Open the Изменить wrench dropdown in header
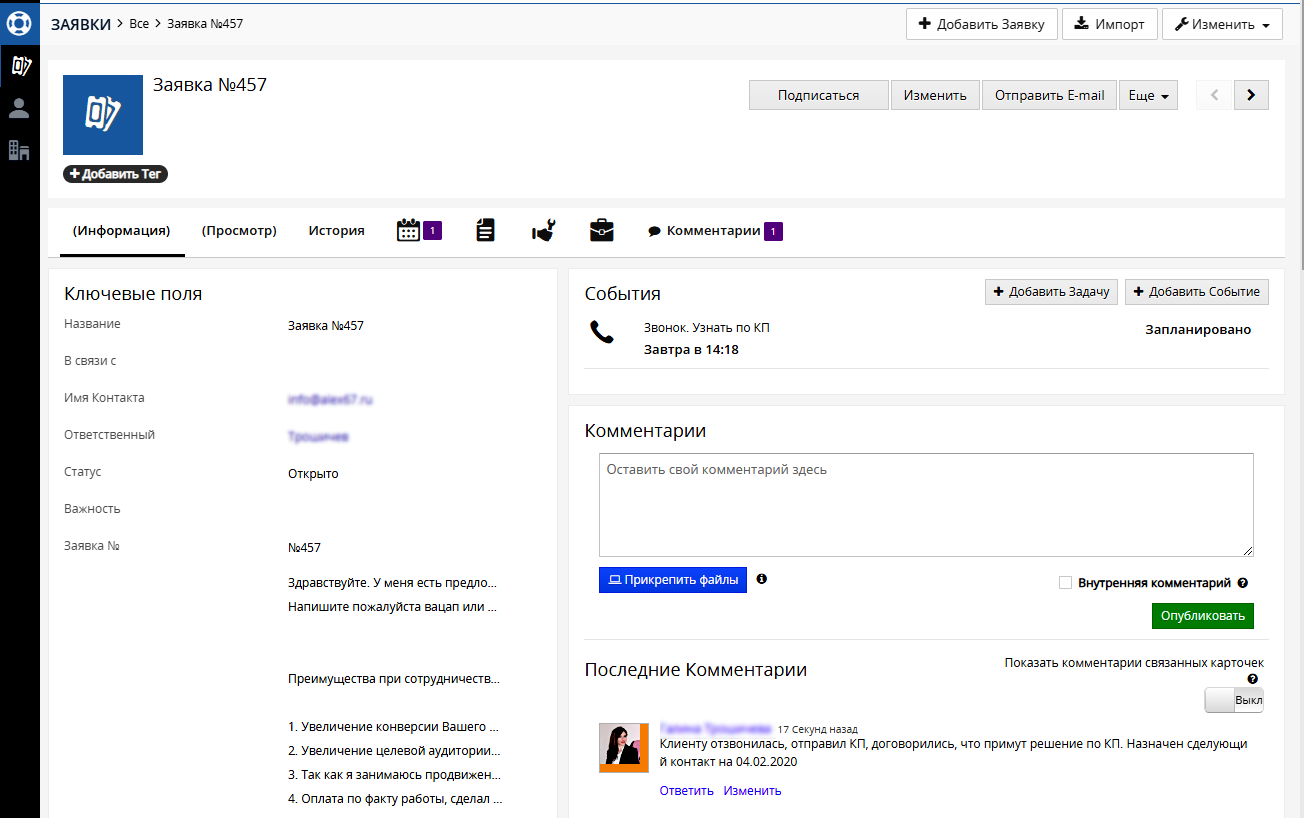 (x=1221, y=24)
